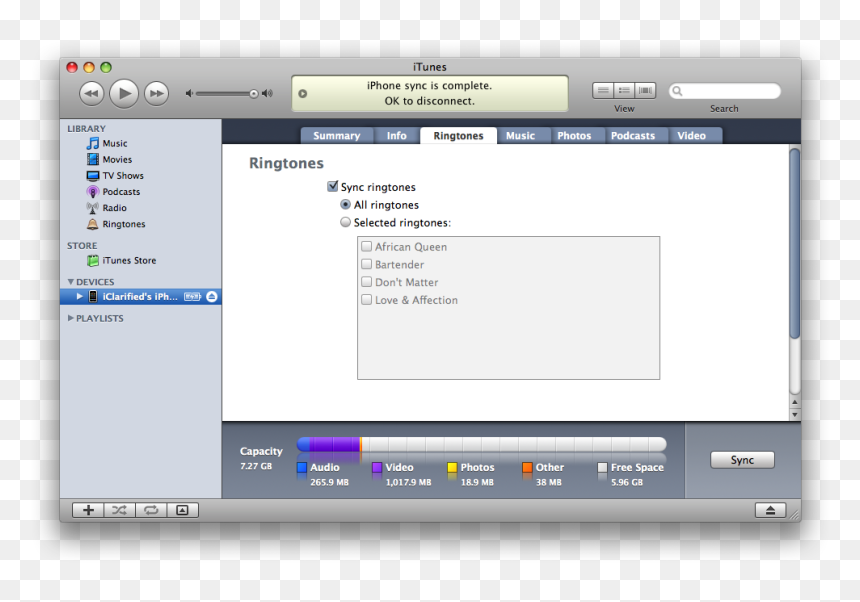
Task: Switch to the Info tab
Action: click(397, 135)
